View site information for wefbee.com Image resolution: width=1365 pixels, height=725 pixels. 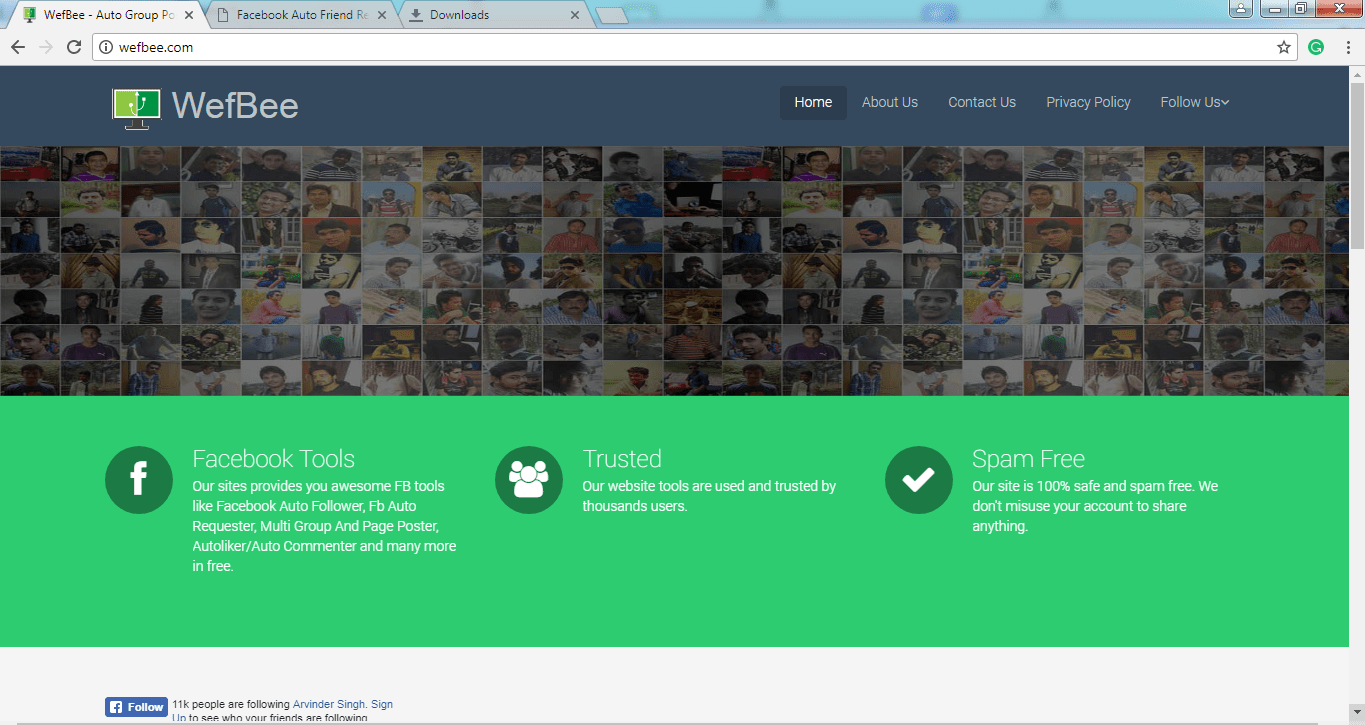(107, 47)
